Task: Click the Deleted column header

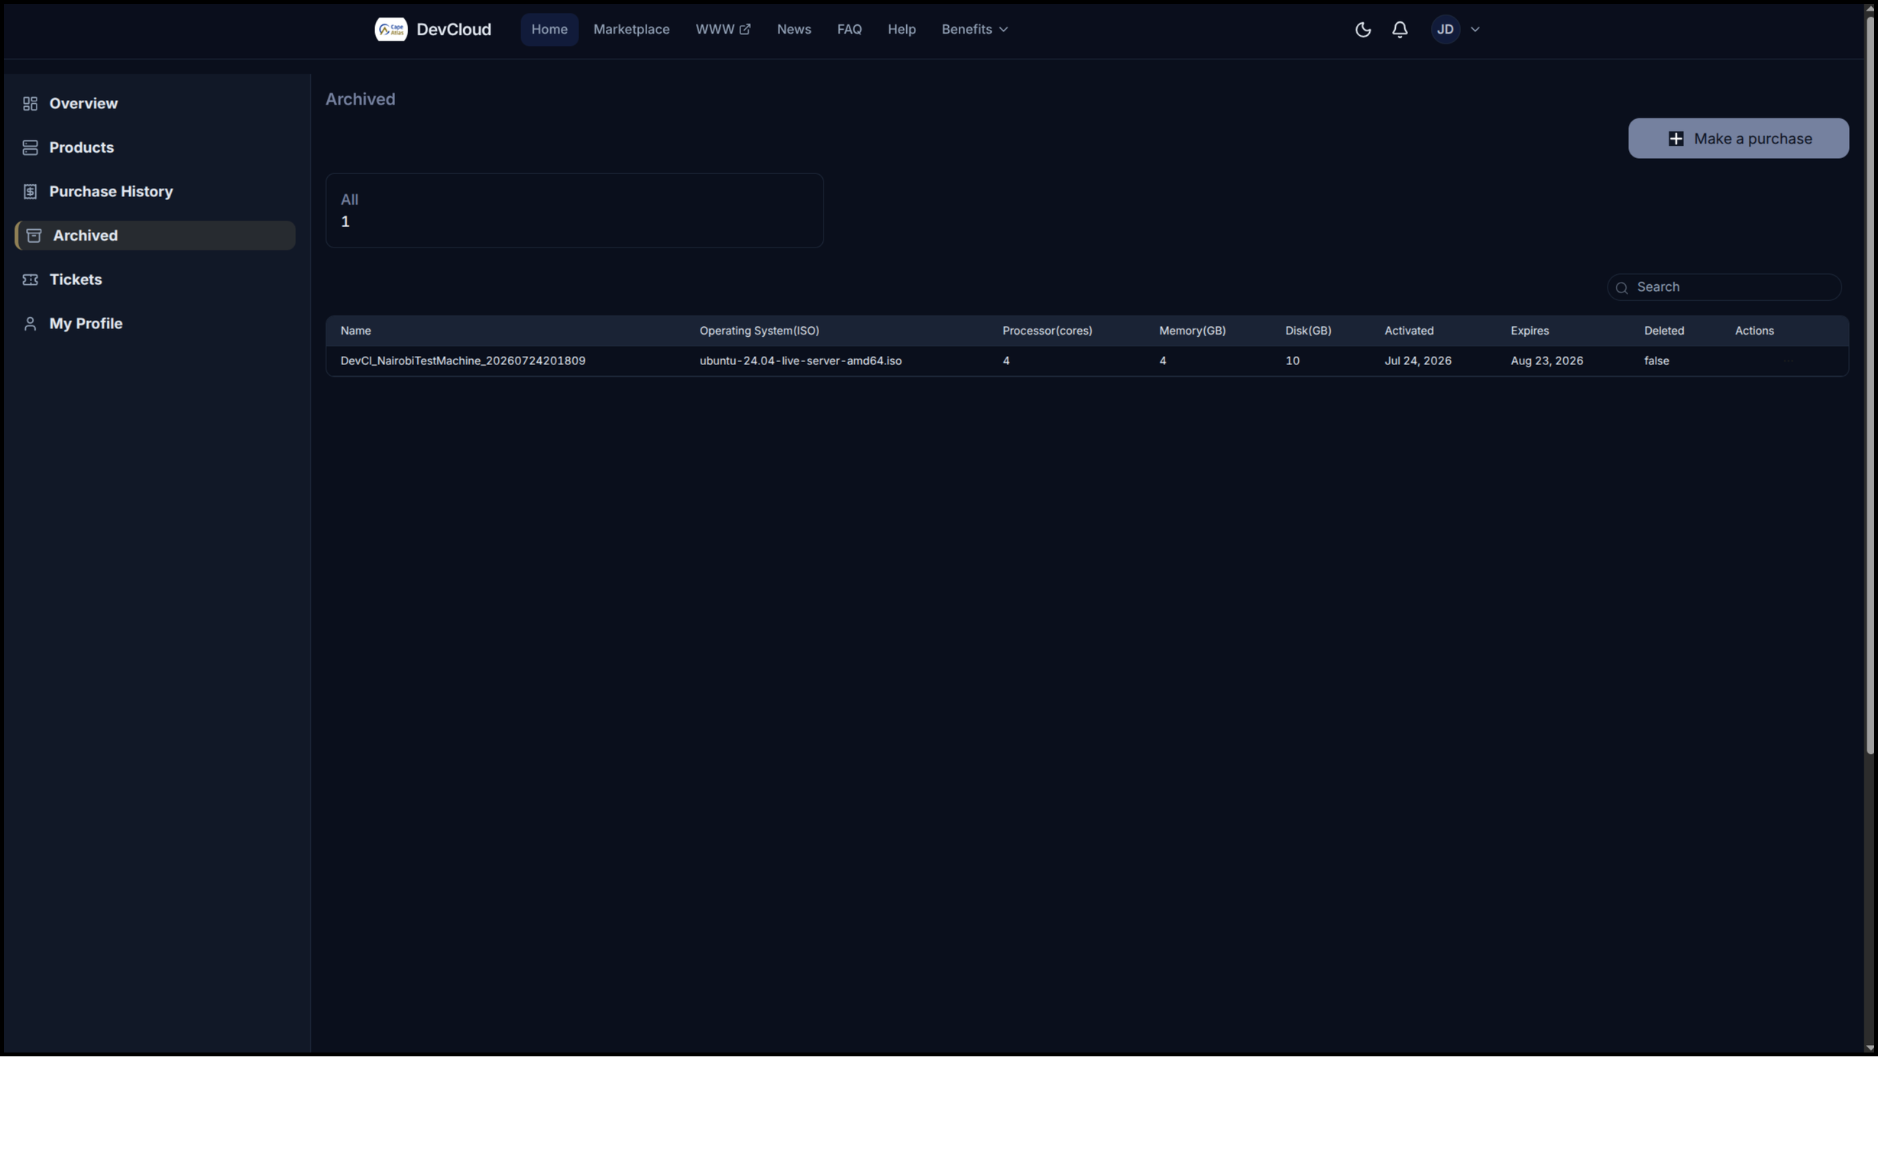Action: [x=1664, y=330]
